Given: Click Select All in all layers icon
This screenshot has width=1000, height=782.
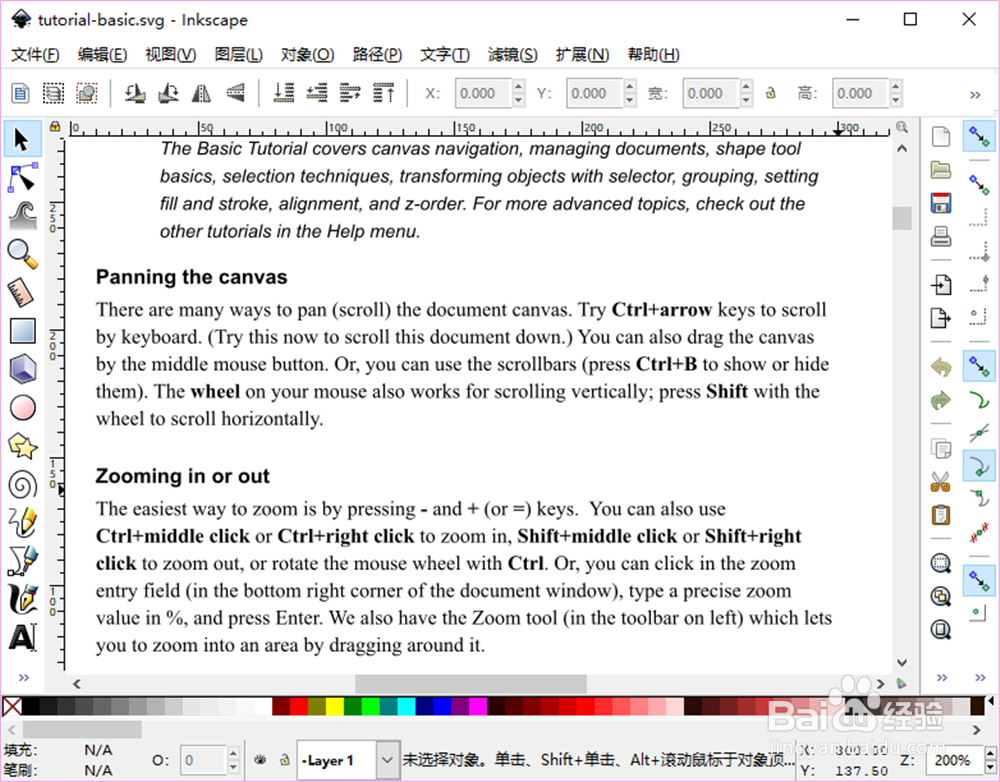Looking at the screenshot, I should [x=54, y=93].
